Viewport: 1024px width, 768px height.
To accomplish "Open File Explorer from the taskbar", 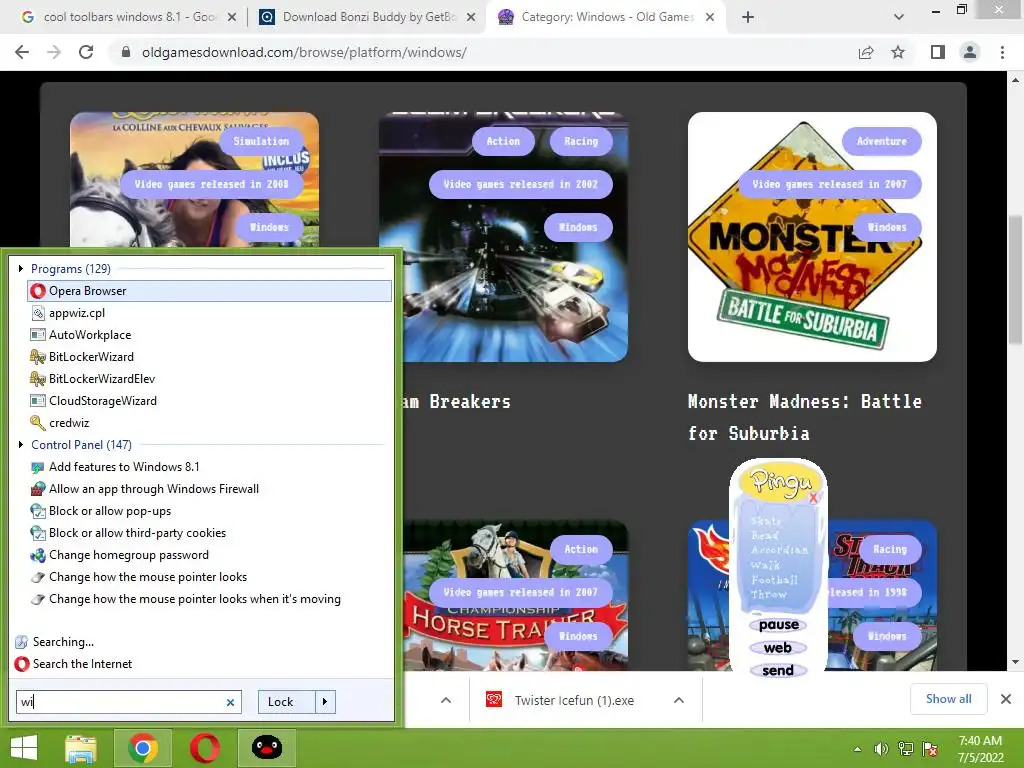I will click(80, 748).
